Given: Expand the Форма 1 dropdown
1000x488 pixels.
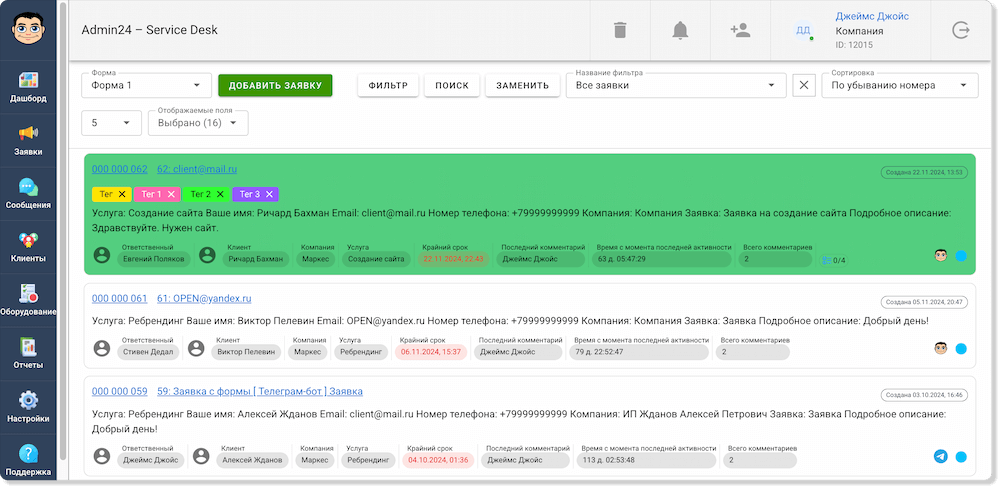Looking at the screenshot, I should 146,86.
